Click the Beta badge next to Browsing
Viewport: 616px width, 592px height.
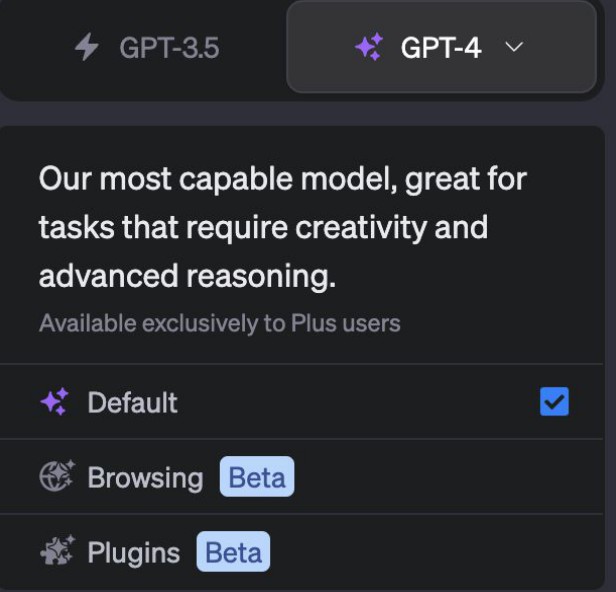257,477
